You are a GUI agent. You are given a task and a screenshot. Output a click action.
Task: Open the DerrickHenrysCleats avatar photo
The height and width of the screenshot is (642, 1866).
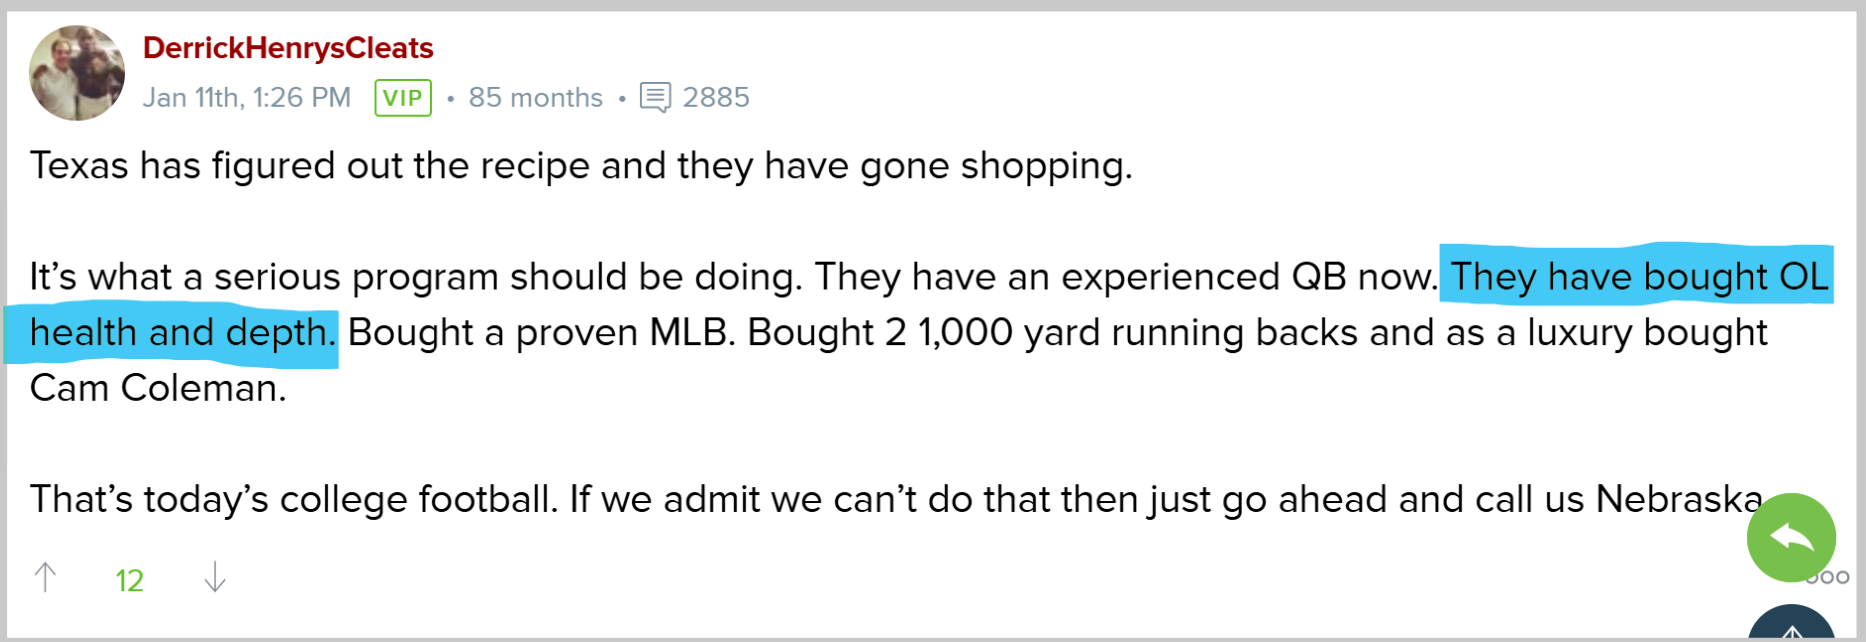tap(77, 73)
